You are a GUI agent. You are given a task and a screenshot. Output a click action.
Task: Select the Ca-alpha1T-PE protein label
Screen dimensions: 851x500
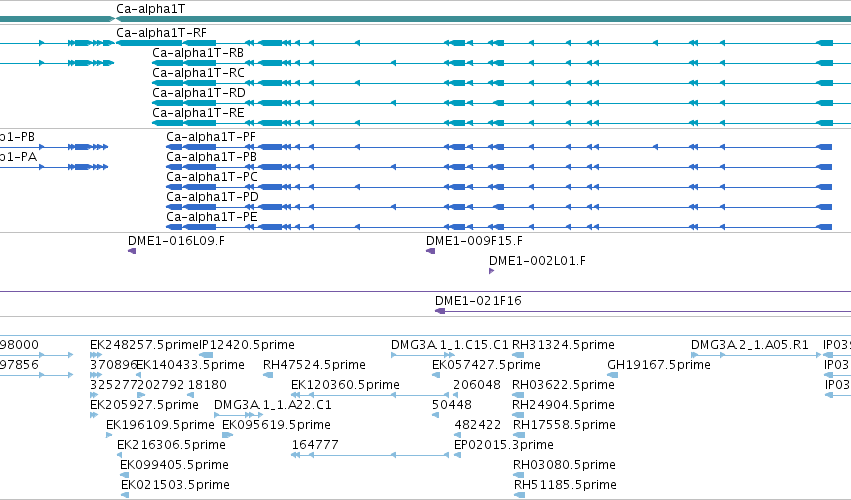[212, 217]
